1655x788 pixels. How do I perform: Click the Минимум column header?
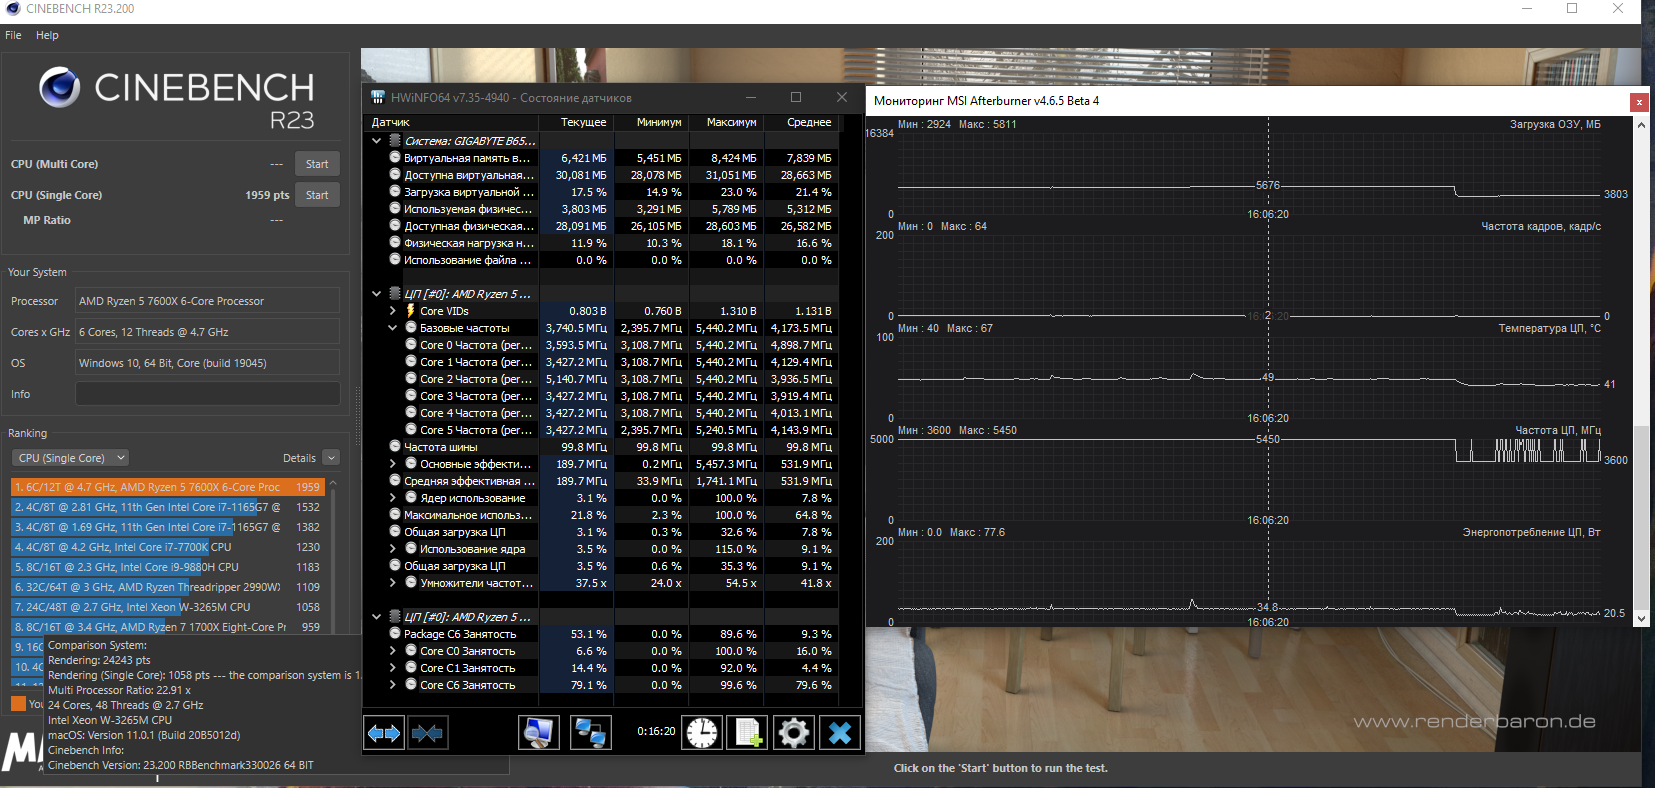651,122
